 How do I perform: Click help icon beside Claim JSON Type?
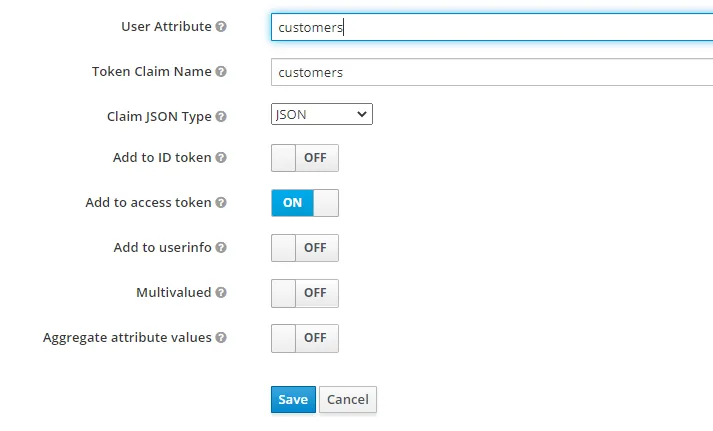click(221, 117)
